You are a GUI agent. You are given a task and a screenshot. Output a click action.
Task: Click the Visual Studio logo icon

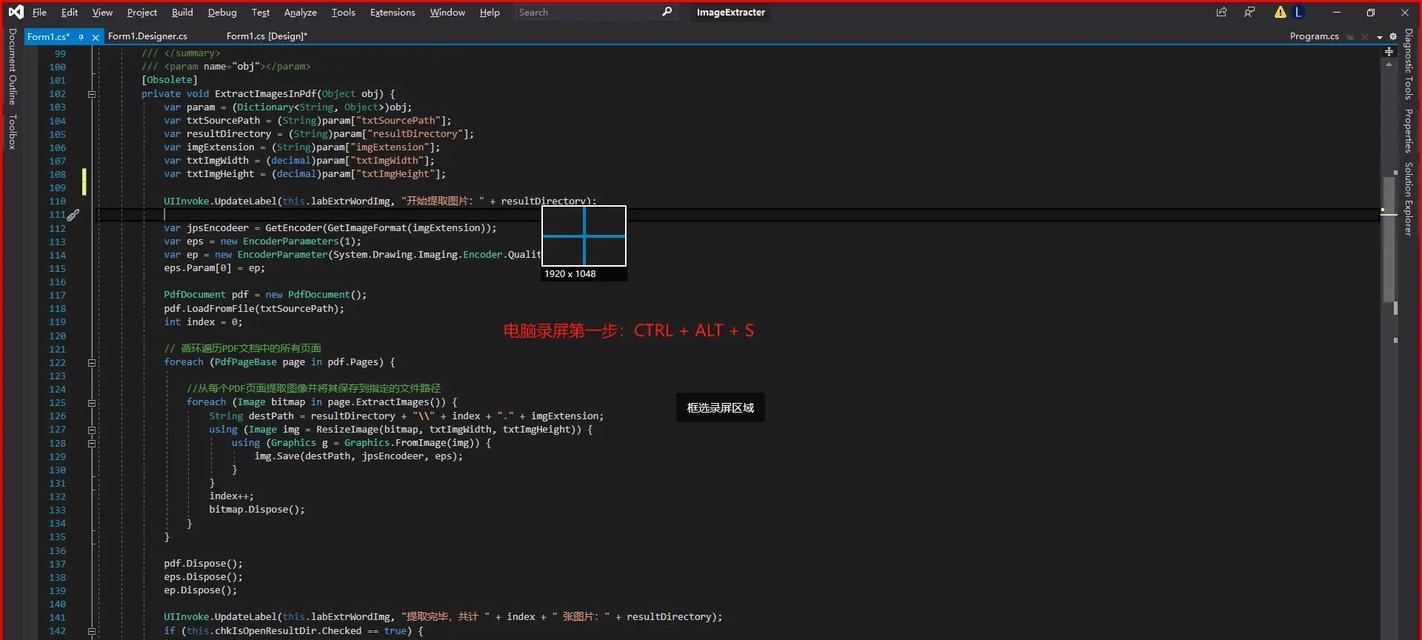13,12
